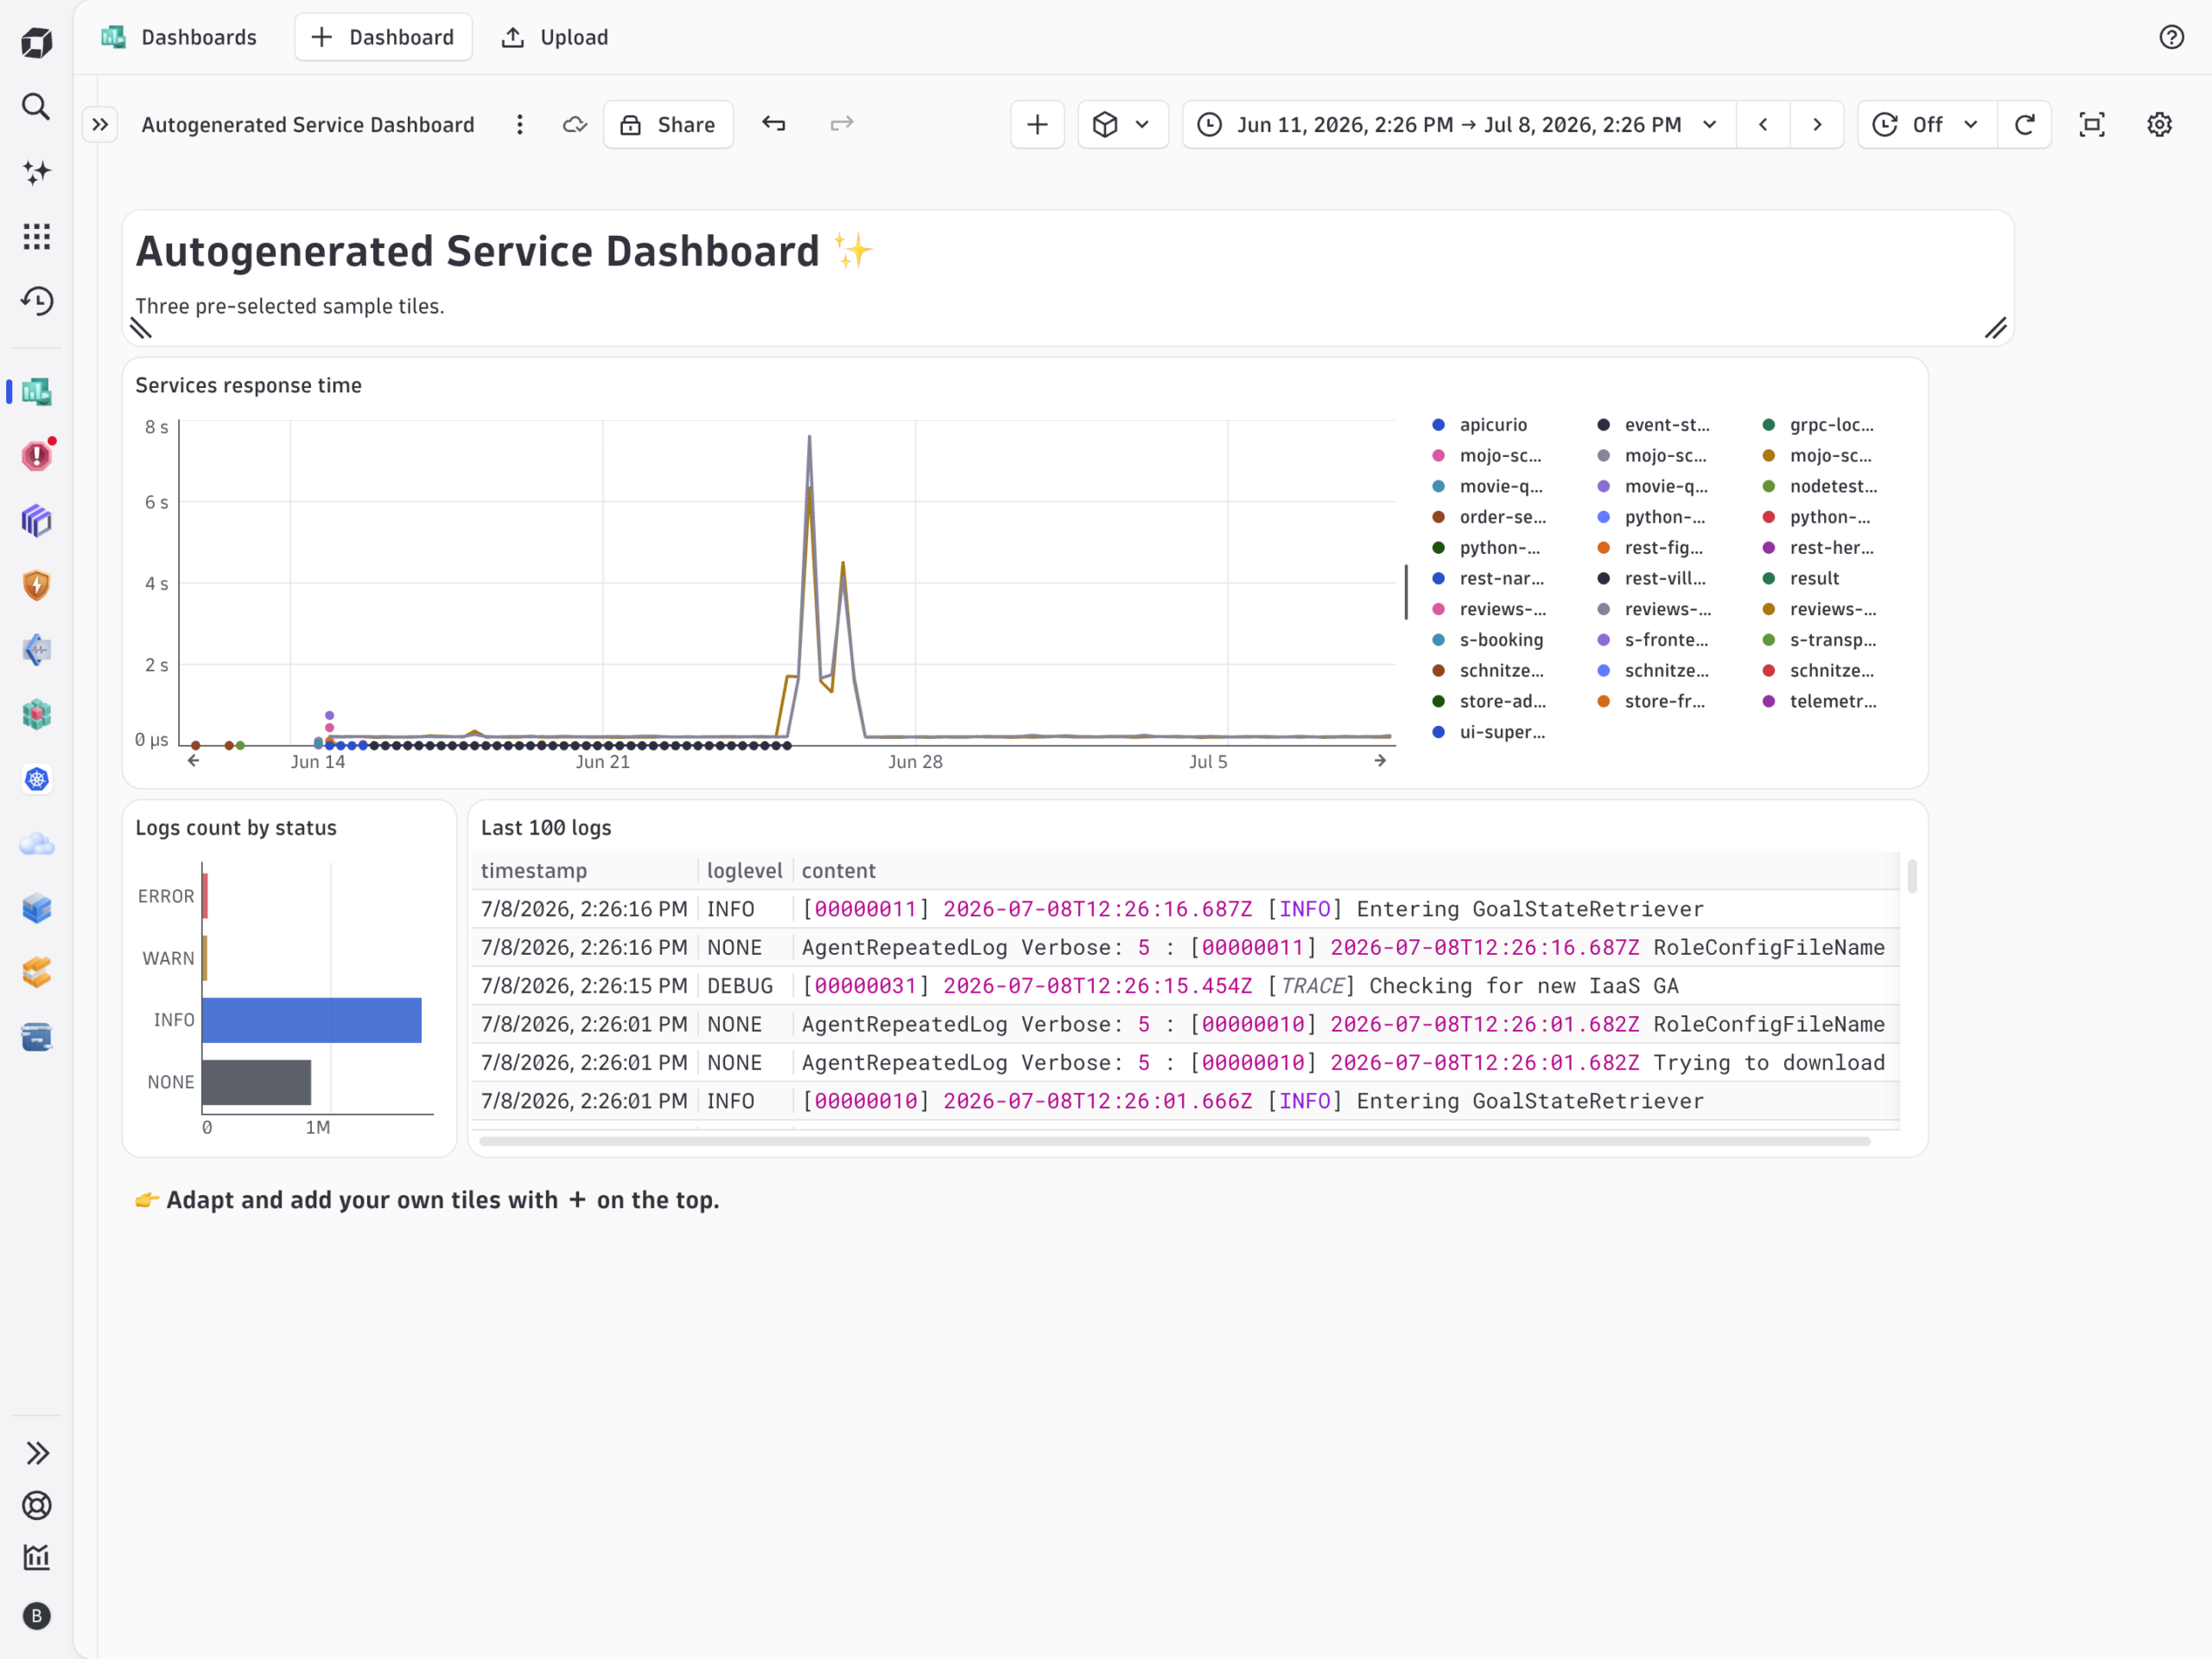Pan chart left with arrow
The image size is (2212, 1659).
(193, 761)
